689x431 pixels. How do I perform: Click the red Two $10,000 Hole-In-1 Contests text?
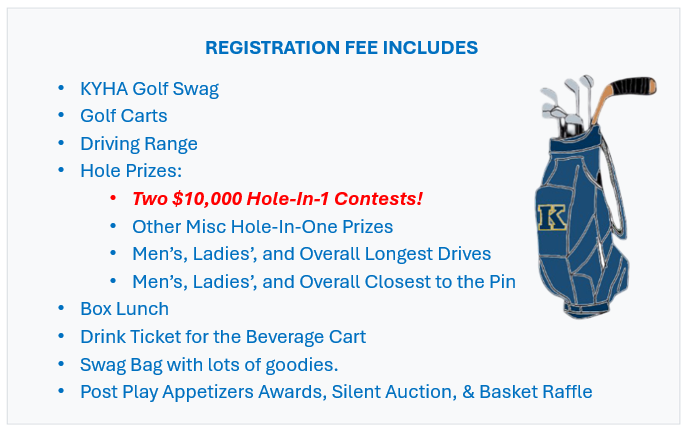(x=277, y=199)
